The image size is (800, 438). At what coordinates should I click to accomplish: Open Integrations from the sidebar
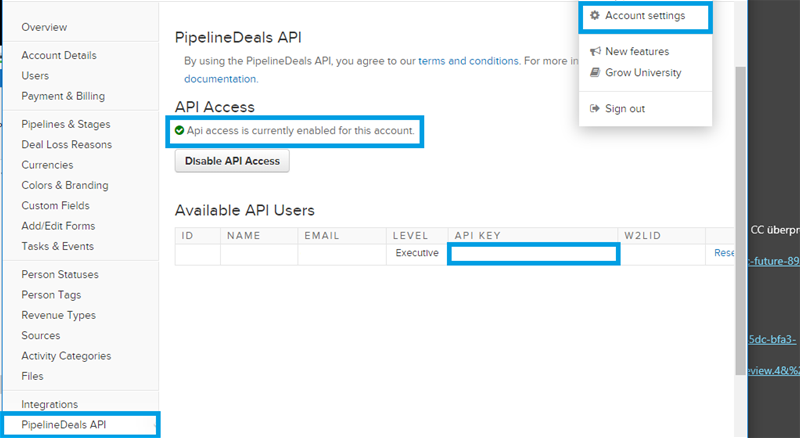(49, 404)
